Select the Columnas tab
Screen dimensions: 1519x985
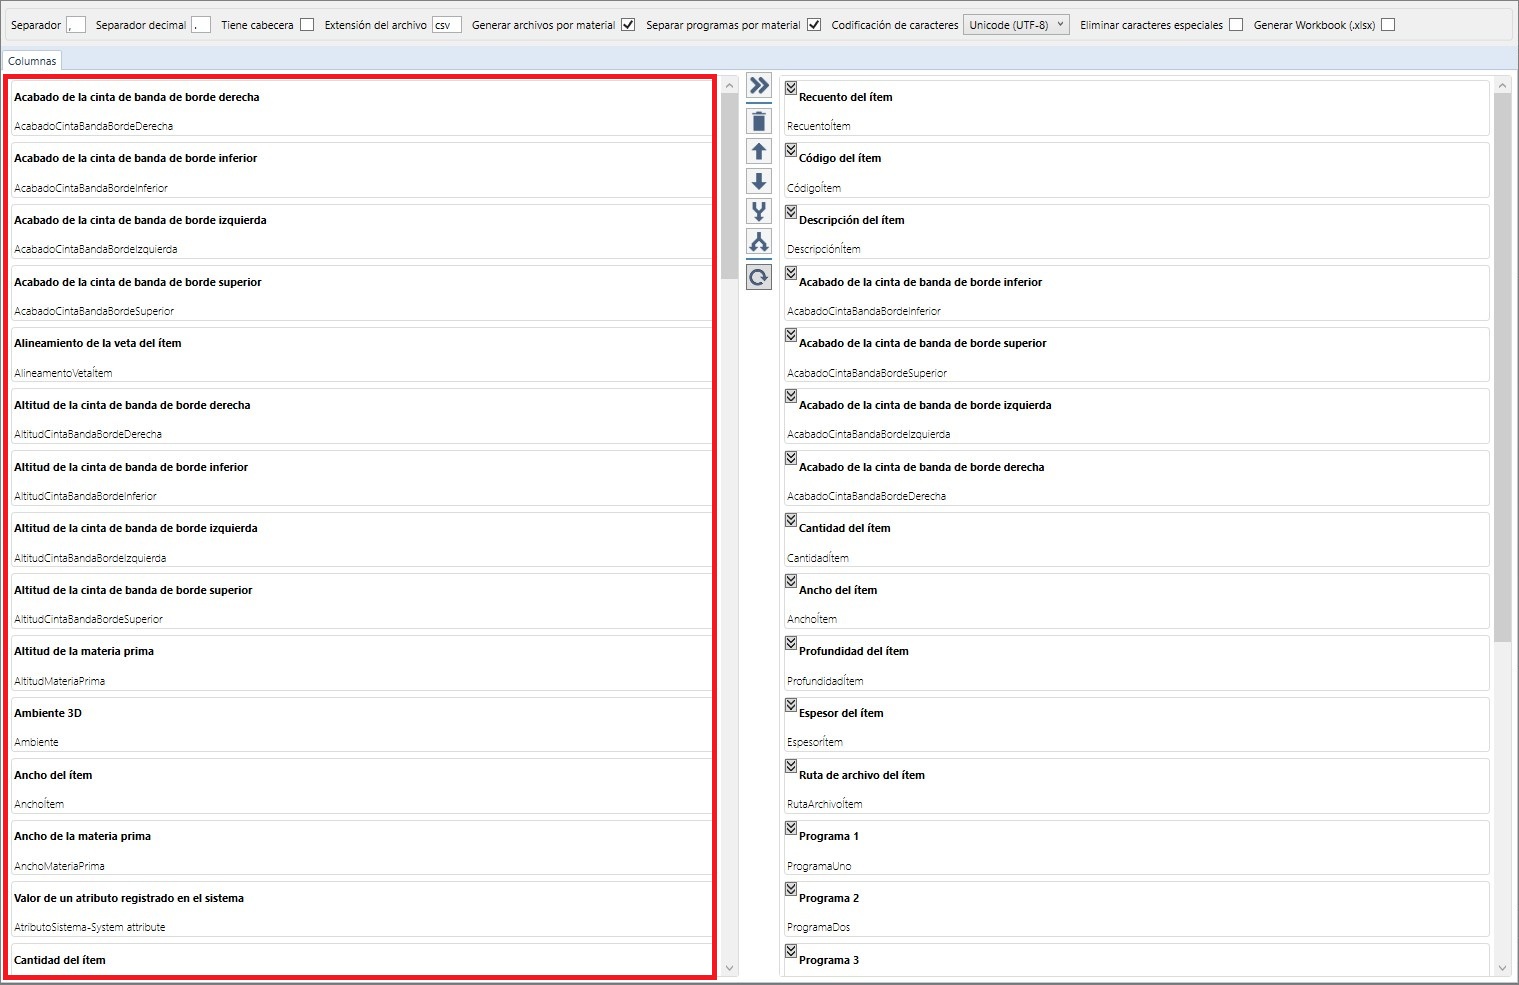click(x=32, y=61)
